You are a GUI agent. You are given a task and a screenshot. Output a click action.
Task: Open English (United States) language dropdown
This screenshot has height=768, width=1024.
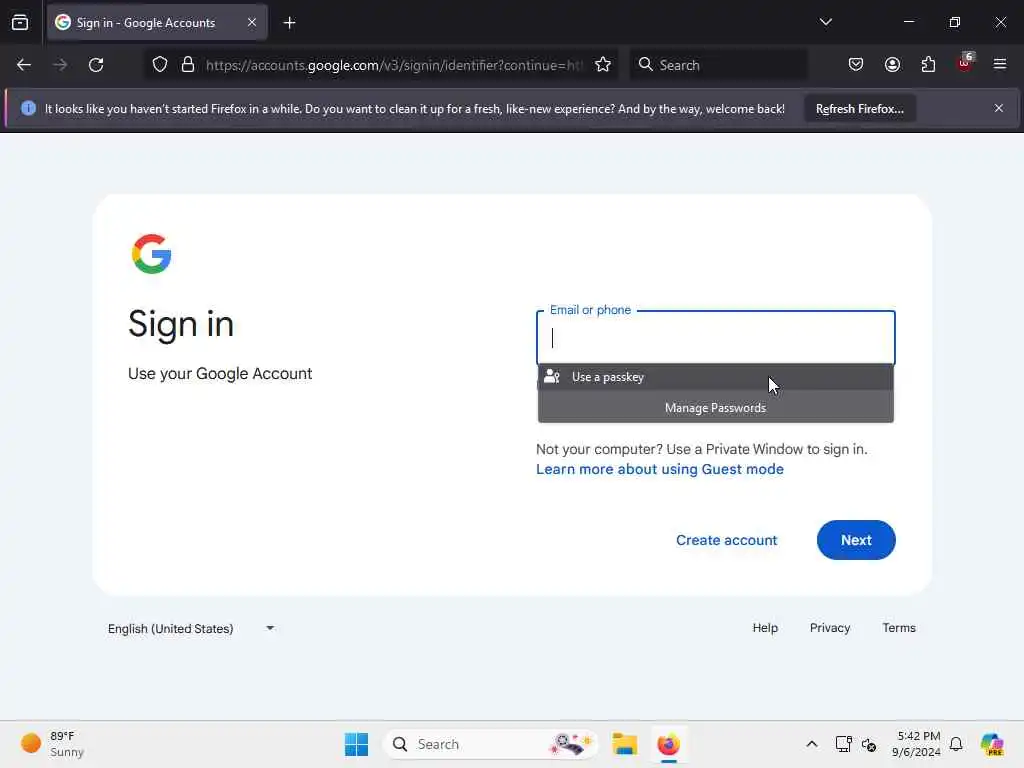tap(191, 628)
